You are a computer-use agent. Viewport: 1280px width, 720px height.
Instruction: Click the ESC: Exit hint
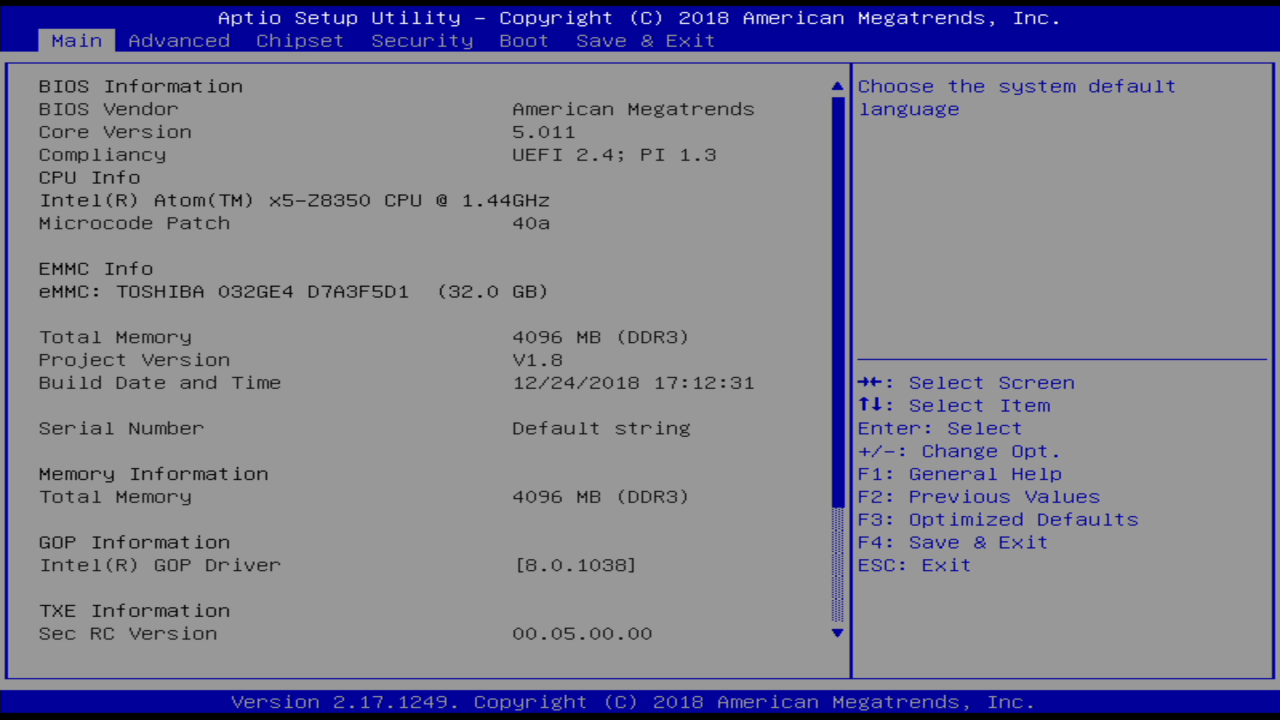914,565
